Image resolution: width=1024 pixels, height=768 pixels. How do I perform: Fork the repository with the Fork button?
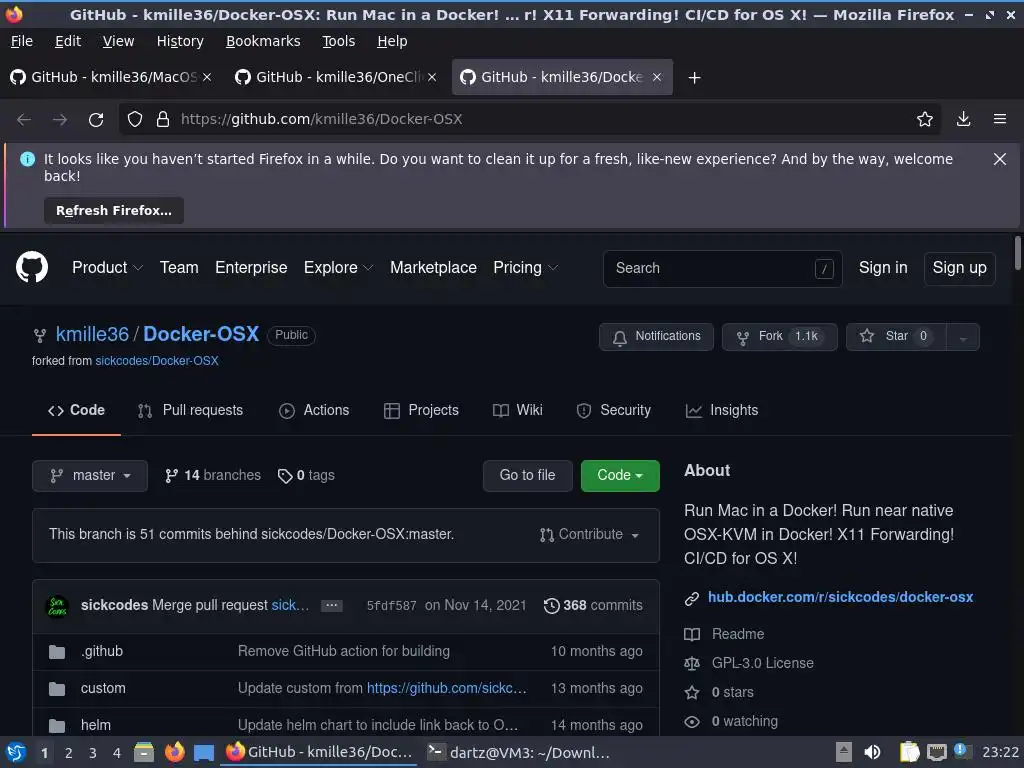point(779,337)
